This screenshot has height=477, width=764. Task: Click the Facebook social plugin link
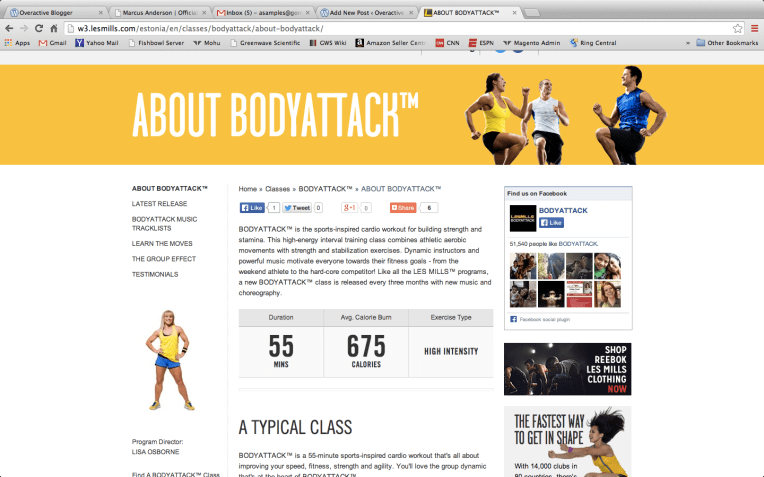tap(544, 320)
